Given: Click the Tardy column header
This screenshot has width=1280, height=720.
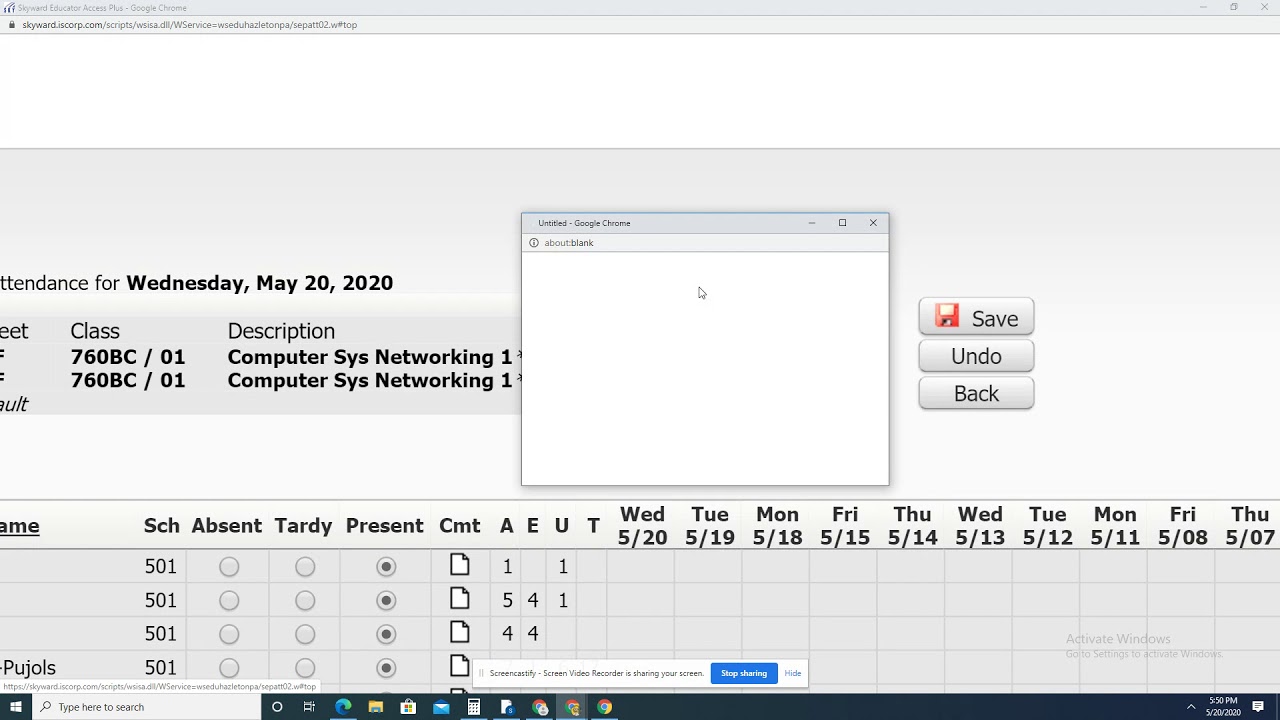Looking at the screenshot, I should click(303, 526).
